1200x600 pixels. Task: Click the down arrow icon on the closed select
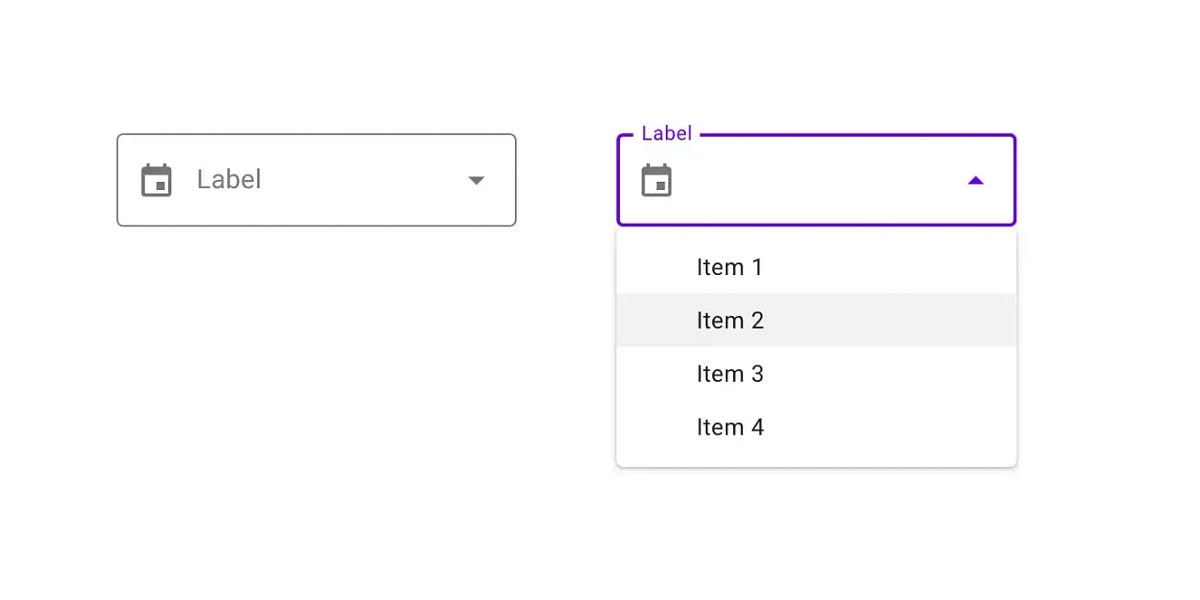pos(477,180)
